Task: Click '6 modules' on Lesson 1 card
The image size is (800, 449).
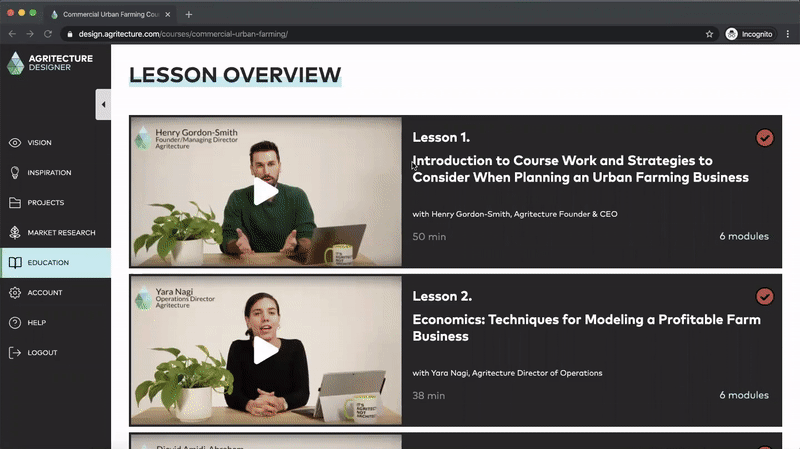Action: [x=744, y=236]
